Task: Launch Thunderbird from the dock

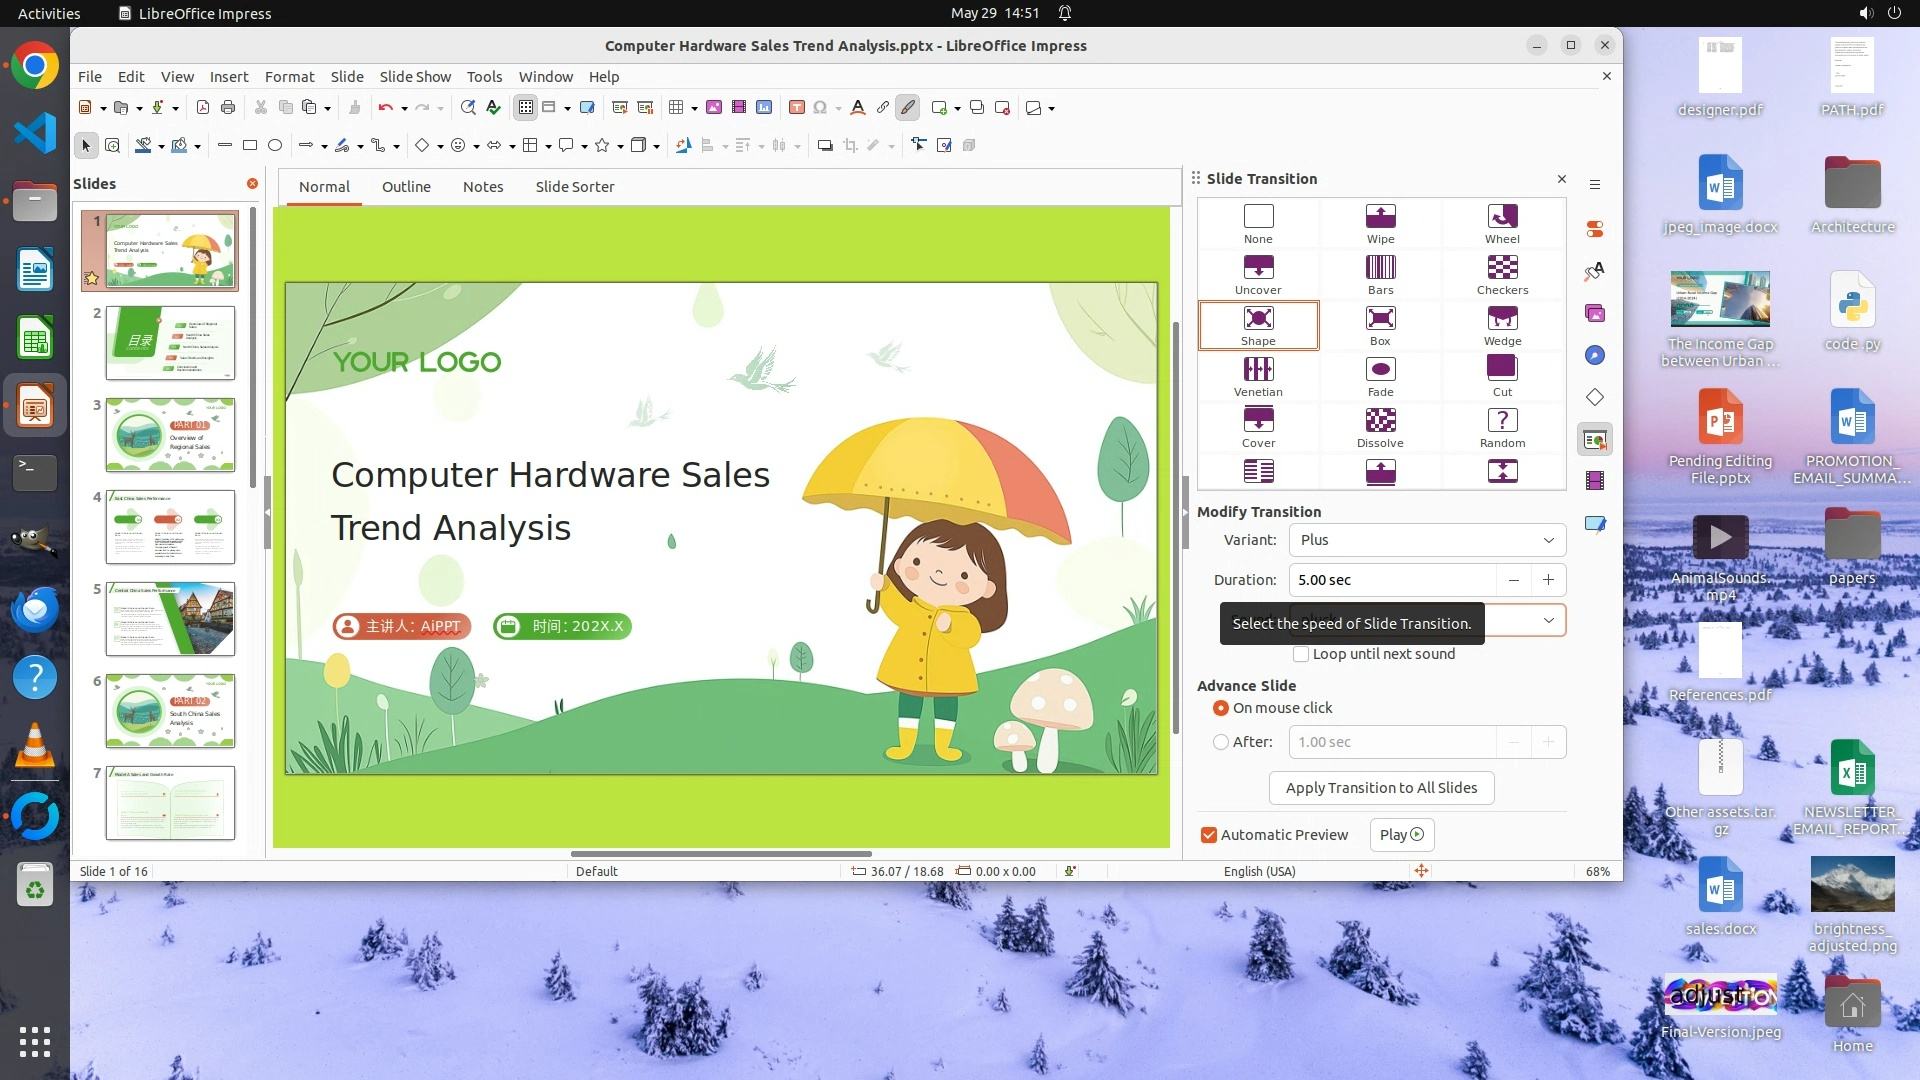Action: 35,609
